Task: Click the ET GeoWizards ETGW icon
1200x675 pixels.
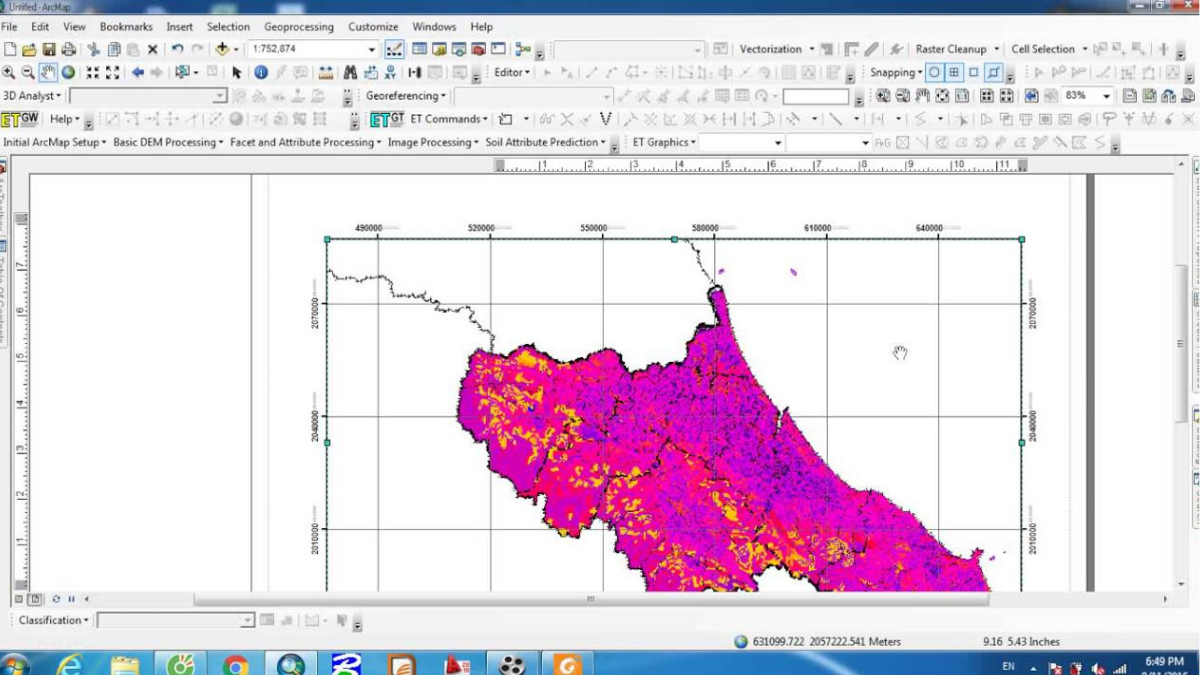Action: pyautogui.click(x=19, y=119)
